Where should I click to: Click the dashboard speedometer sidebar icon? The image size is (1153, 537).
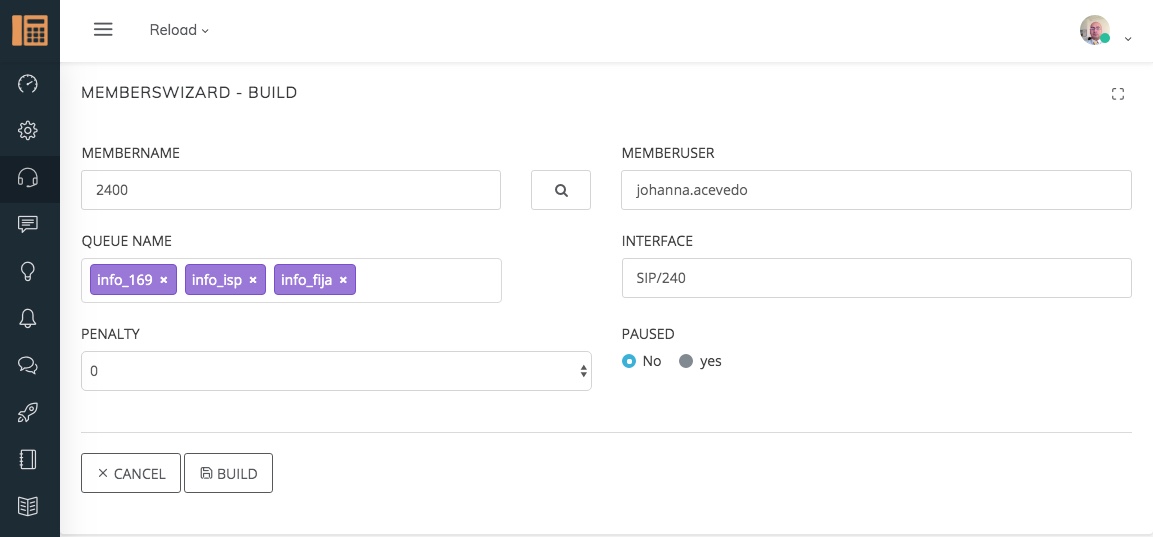pyautogui.click(x=28, y=84)
